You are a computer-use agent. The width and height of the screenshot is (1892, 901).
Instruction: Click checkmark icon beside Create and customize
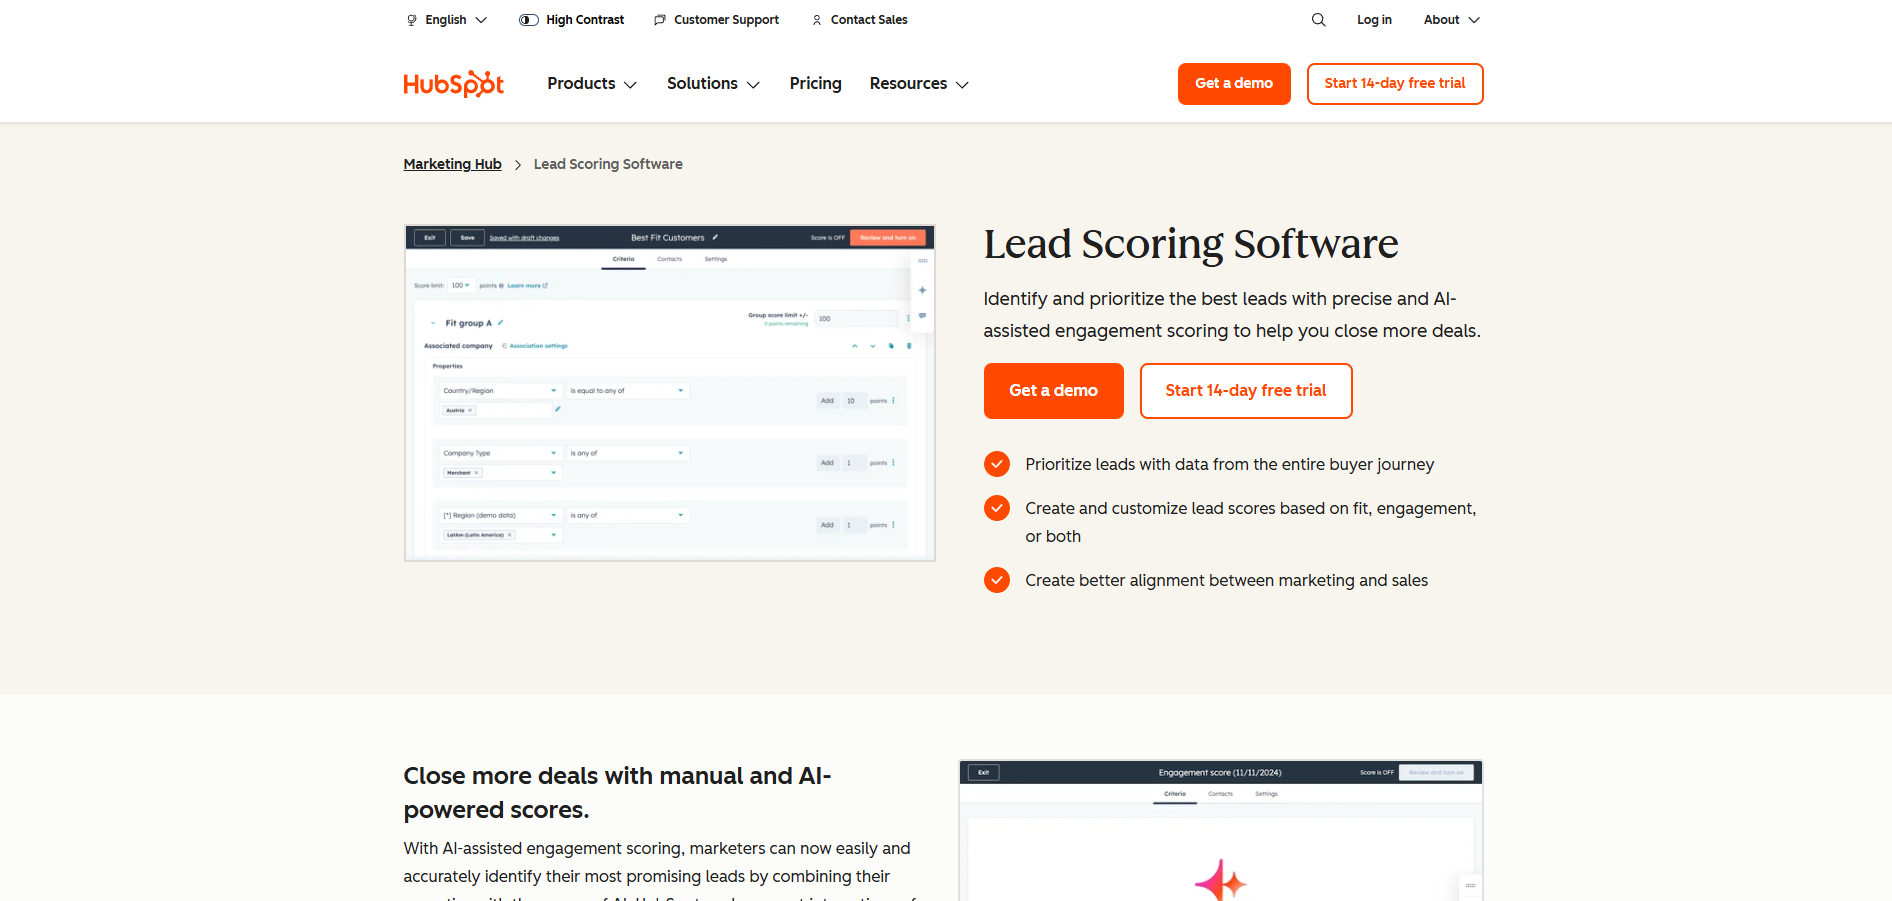click(x=997, y=508)
